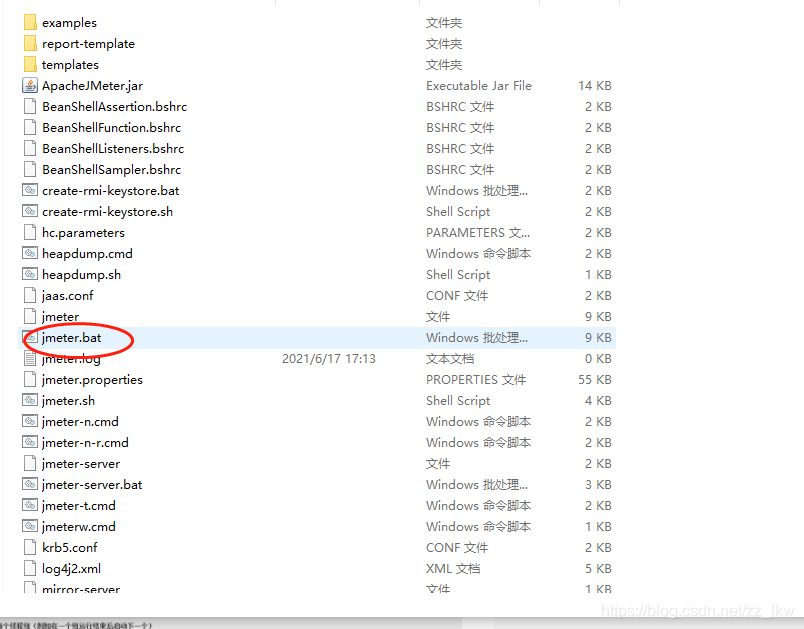Select BeanShellAssertion.bshrc file name
Screen dimensions: 804x629
pyautogui.click(x=114, y=107)
